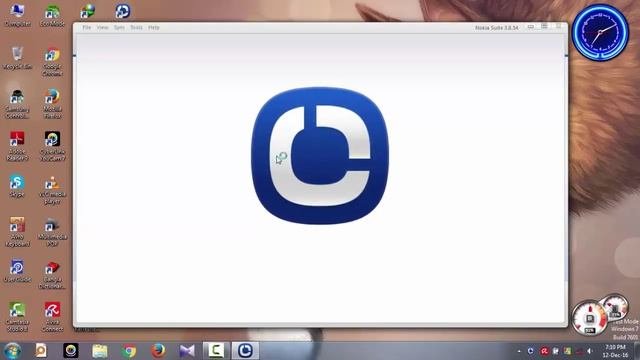This screenshot has width=640, height=360.
Task: Select the User Guide desktop shortcut
Action: coord(17,271)
